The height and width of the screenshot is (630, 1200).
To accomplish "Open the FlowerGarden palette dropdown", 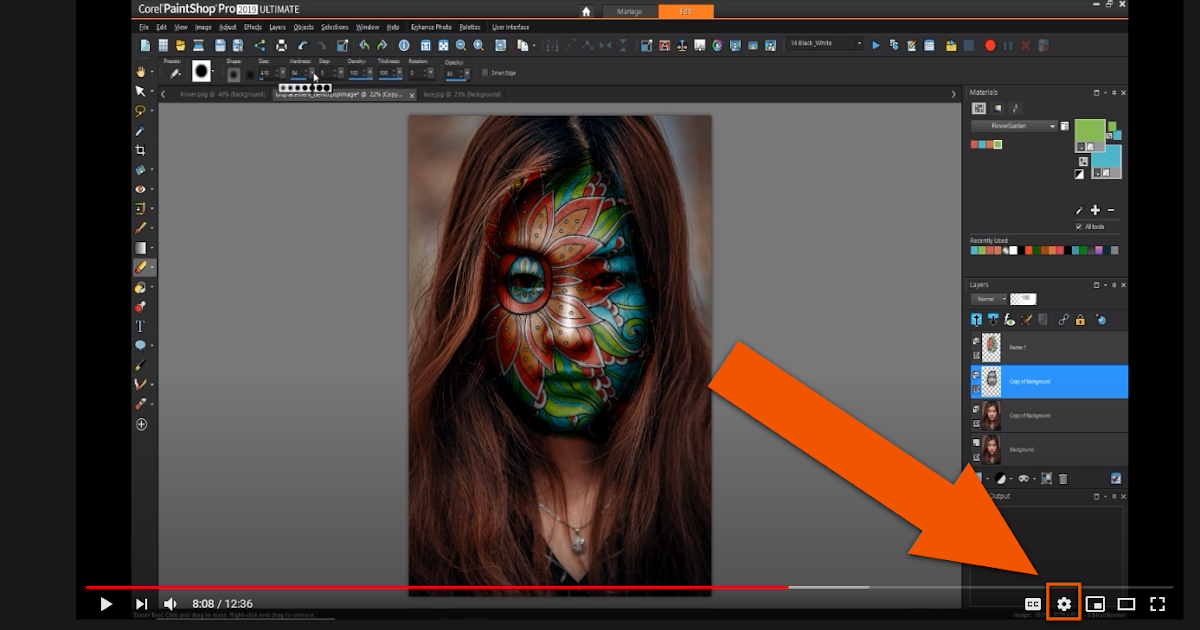I will coord(1052,127).
